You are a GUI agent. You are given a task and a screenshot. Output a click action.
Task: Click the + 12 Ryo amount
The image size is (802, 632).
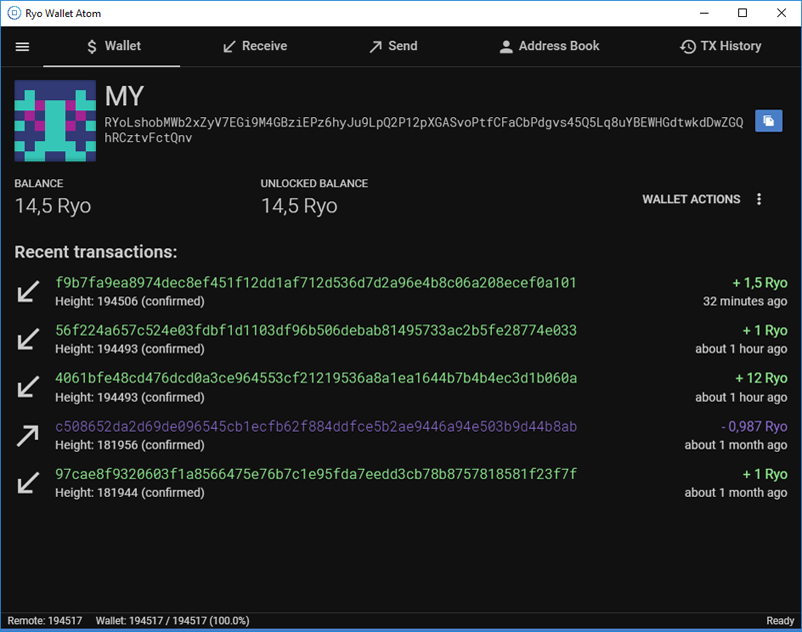761,378
